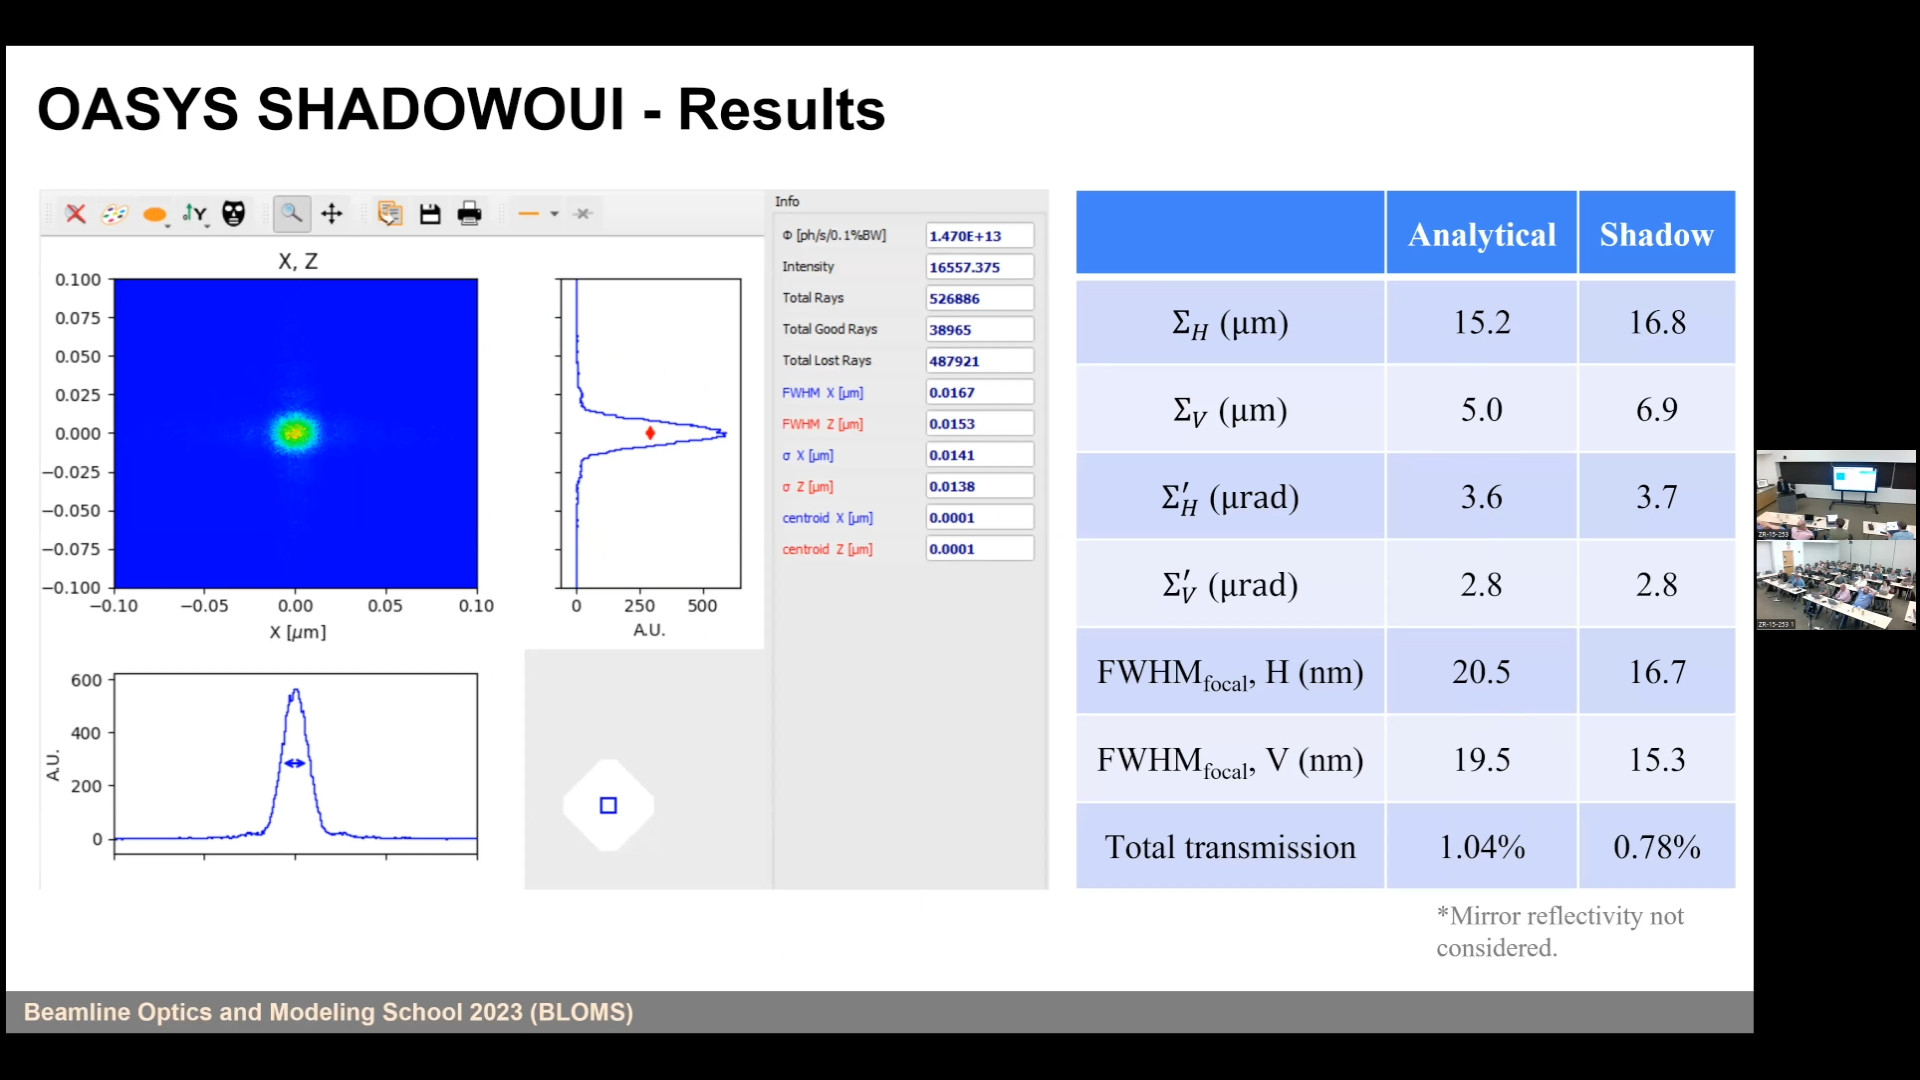
Task: Click the Σ_V (µm) row label
Action: 1230,410
